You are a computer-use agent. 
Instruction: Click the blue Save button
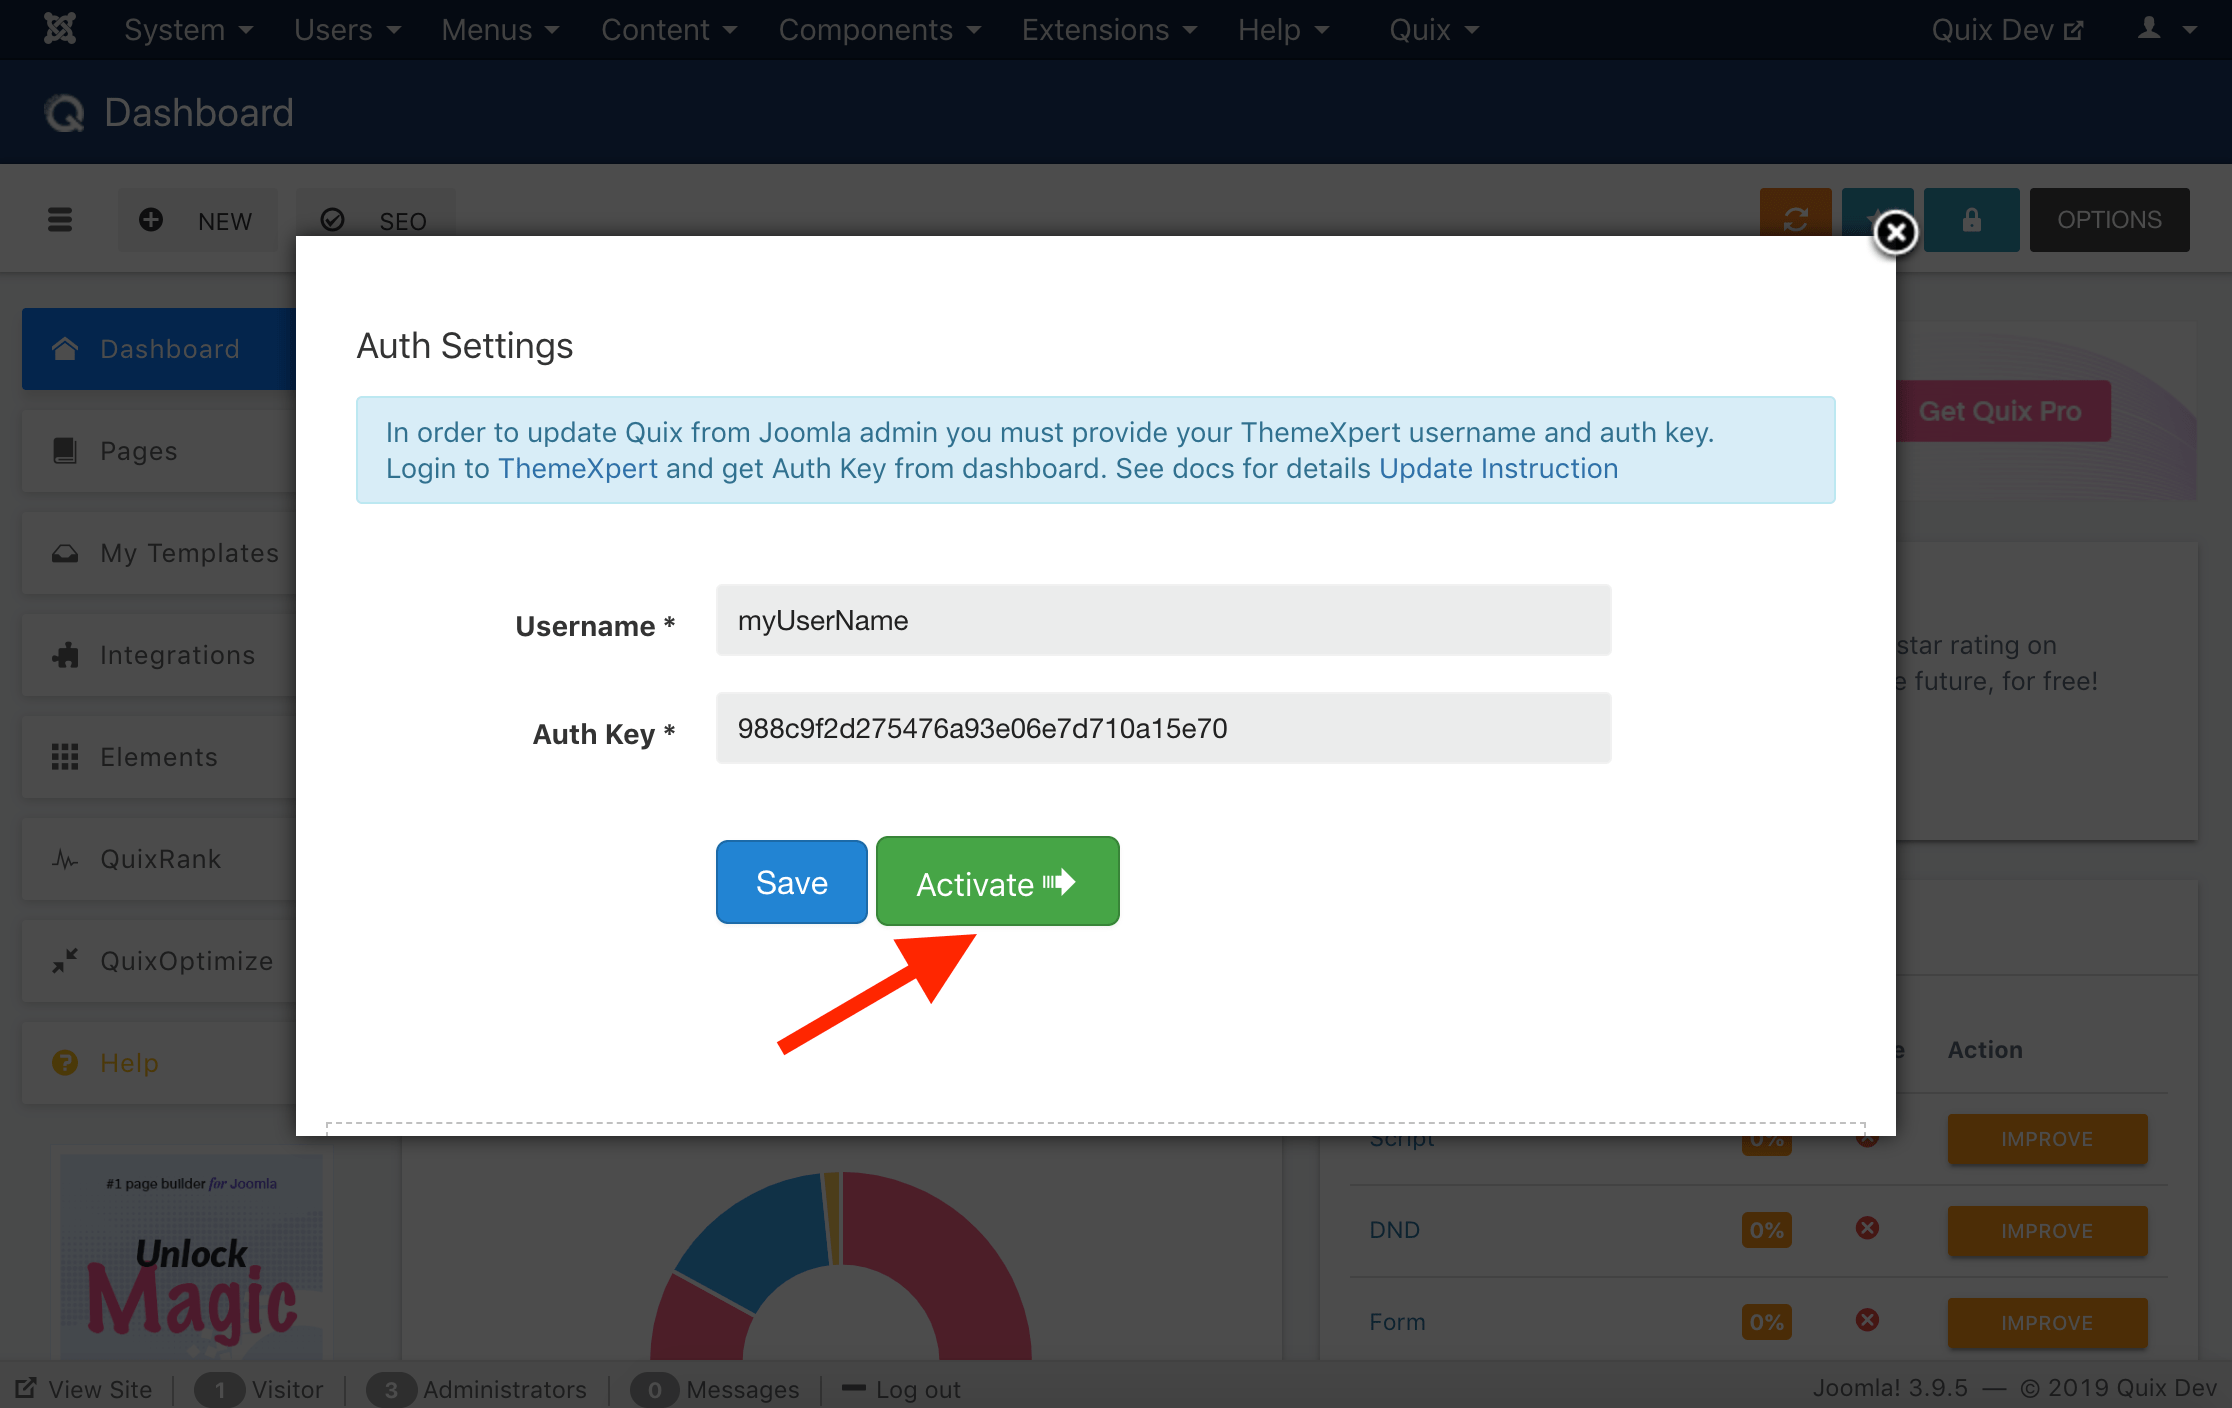[x=791, y=882]
